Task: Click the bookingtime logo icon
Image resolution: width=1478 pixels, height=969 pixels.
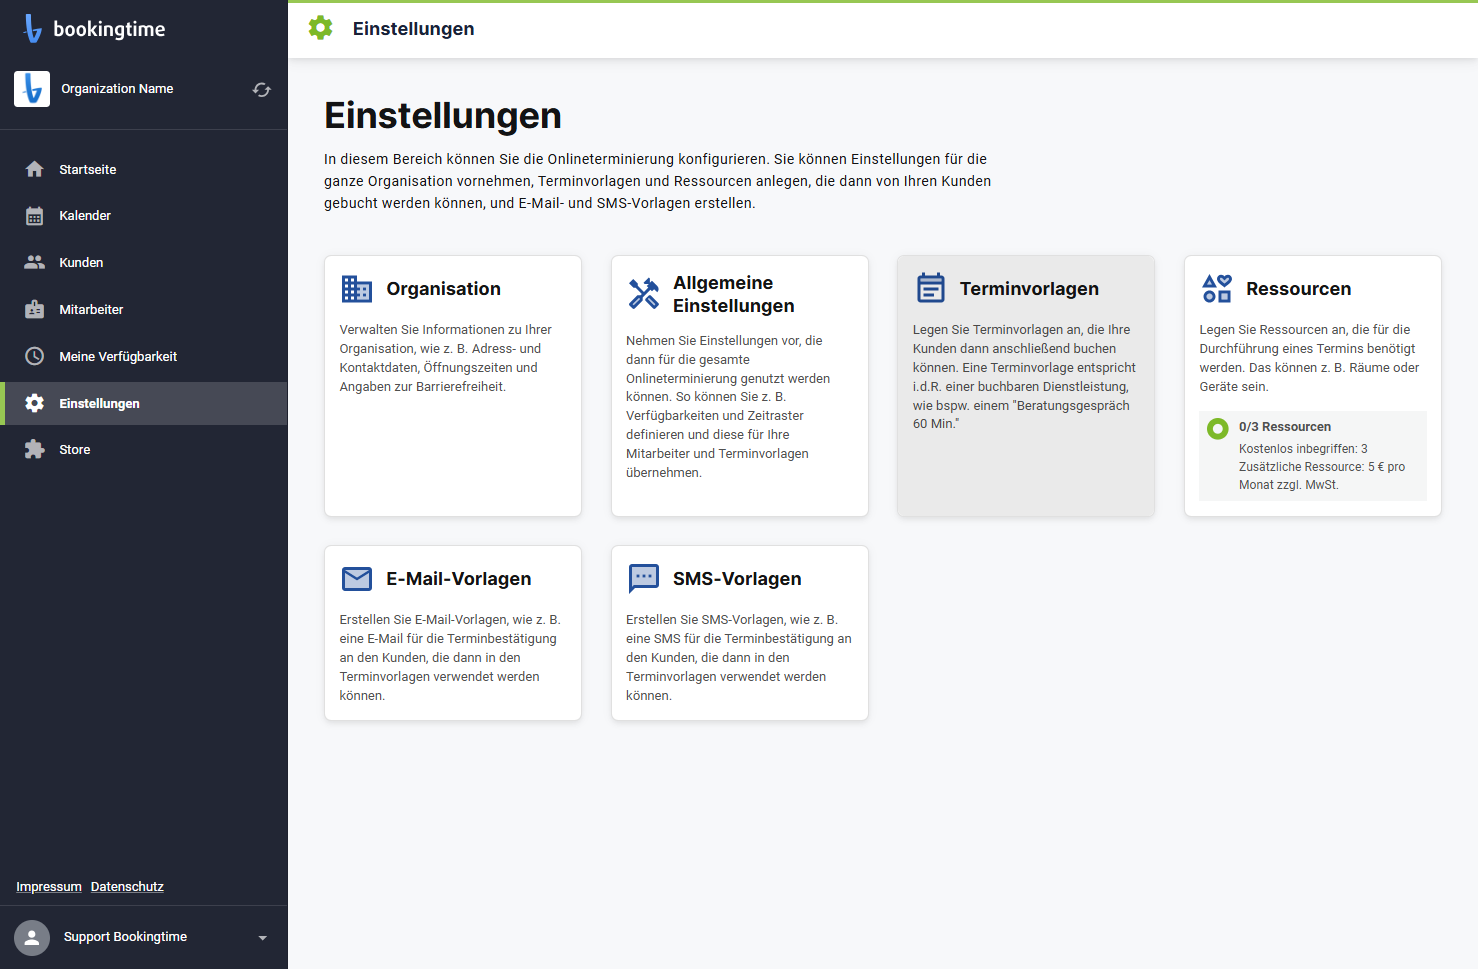Action: [x=33, y=29]
